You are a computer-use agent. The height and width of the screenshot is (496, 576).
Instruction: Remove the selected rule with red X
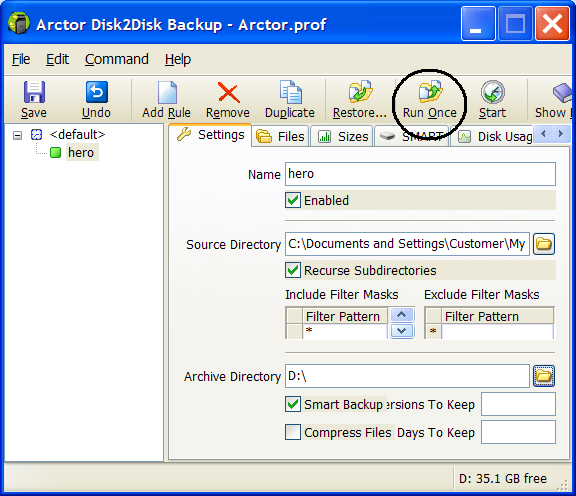point(228,100)
